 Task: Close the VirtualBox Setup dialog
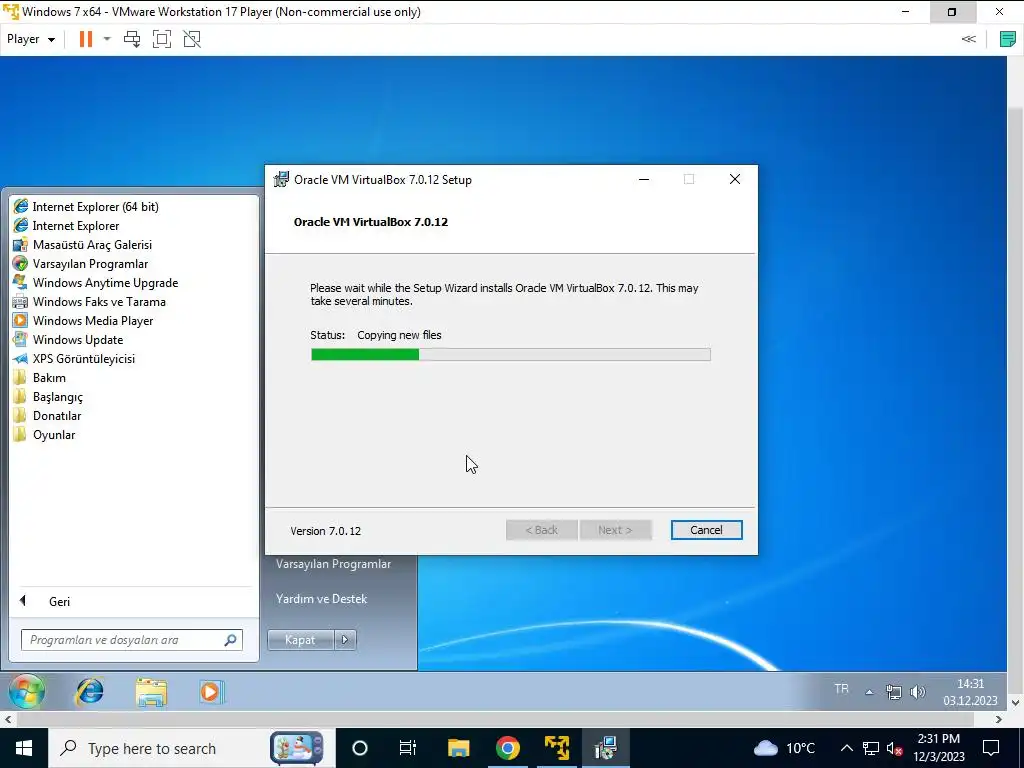(735, 180)
